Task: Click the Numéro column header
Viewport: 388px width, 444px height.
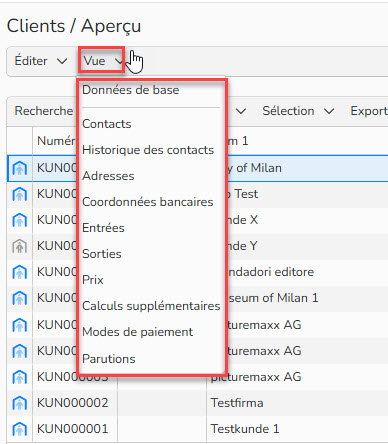Action: (55, 141)
